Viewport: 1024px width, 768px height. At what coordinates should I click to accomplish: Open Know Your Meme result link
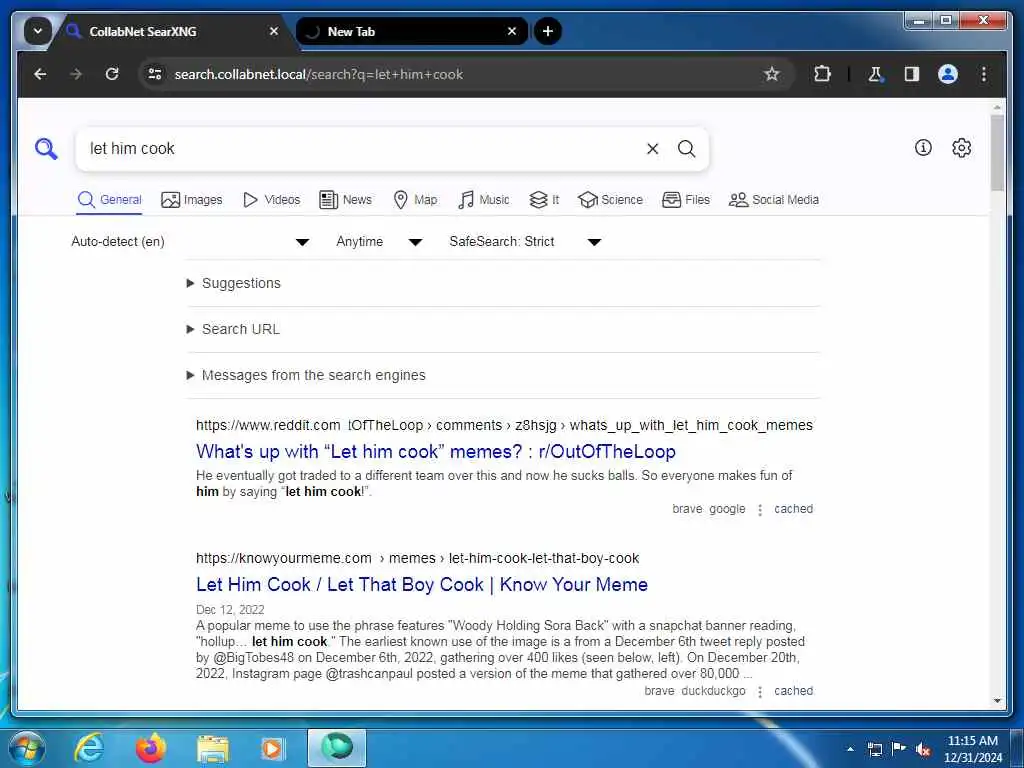click(x=422, y=584)
